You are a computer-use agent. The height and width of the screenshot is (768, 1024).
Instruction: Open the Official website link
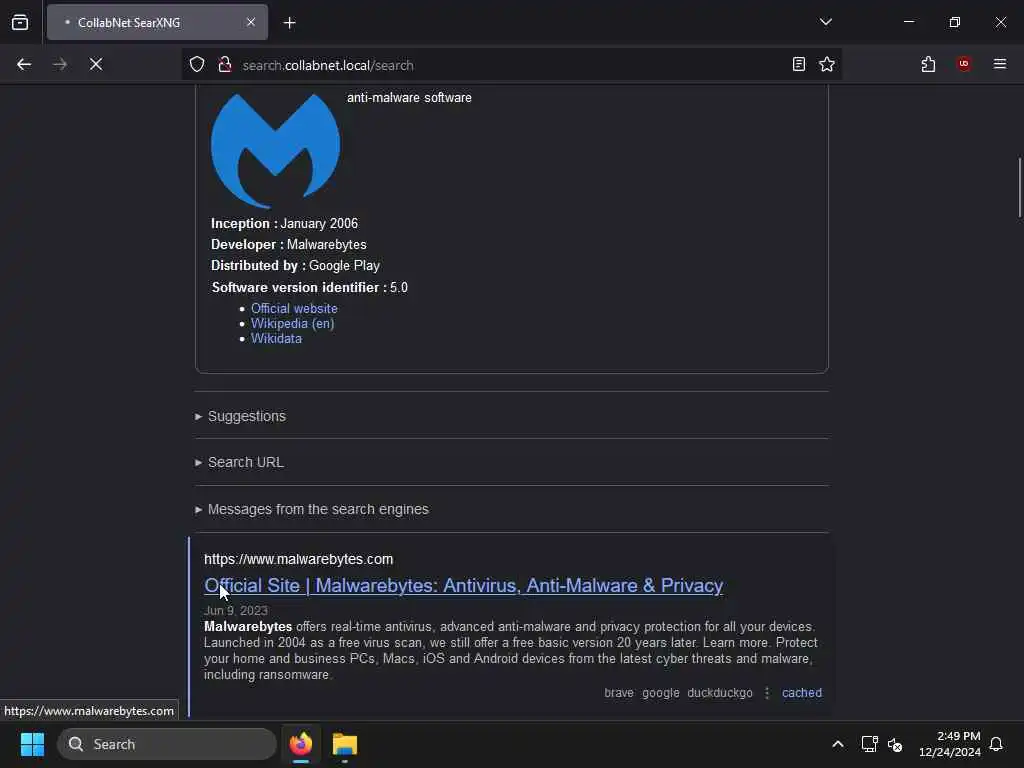click(x=294, y=308)
